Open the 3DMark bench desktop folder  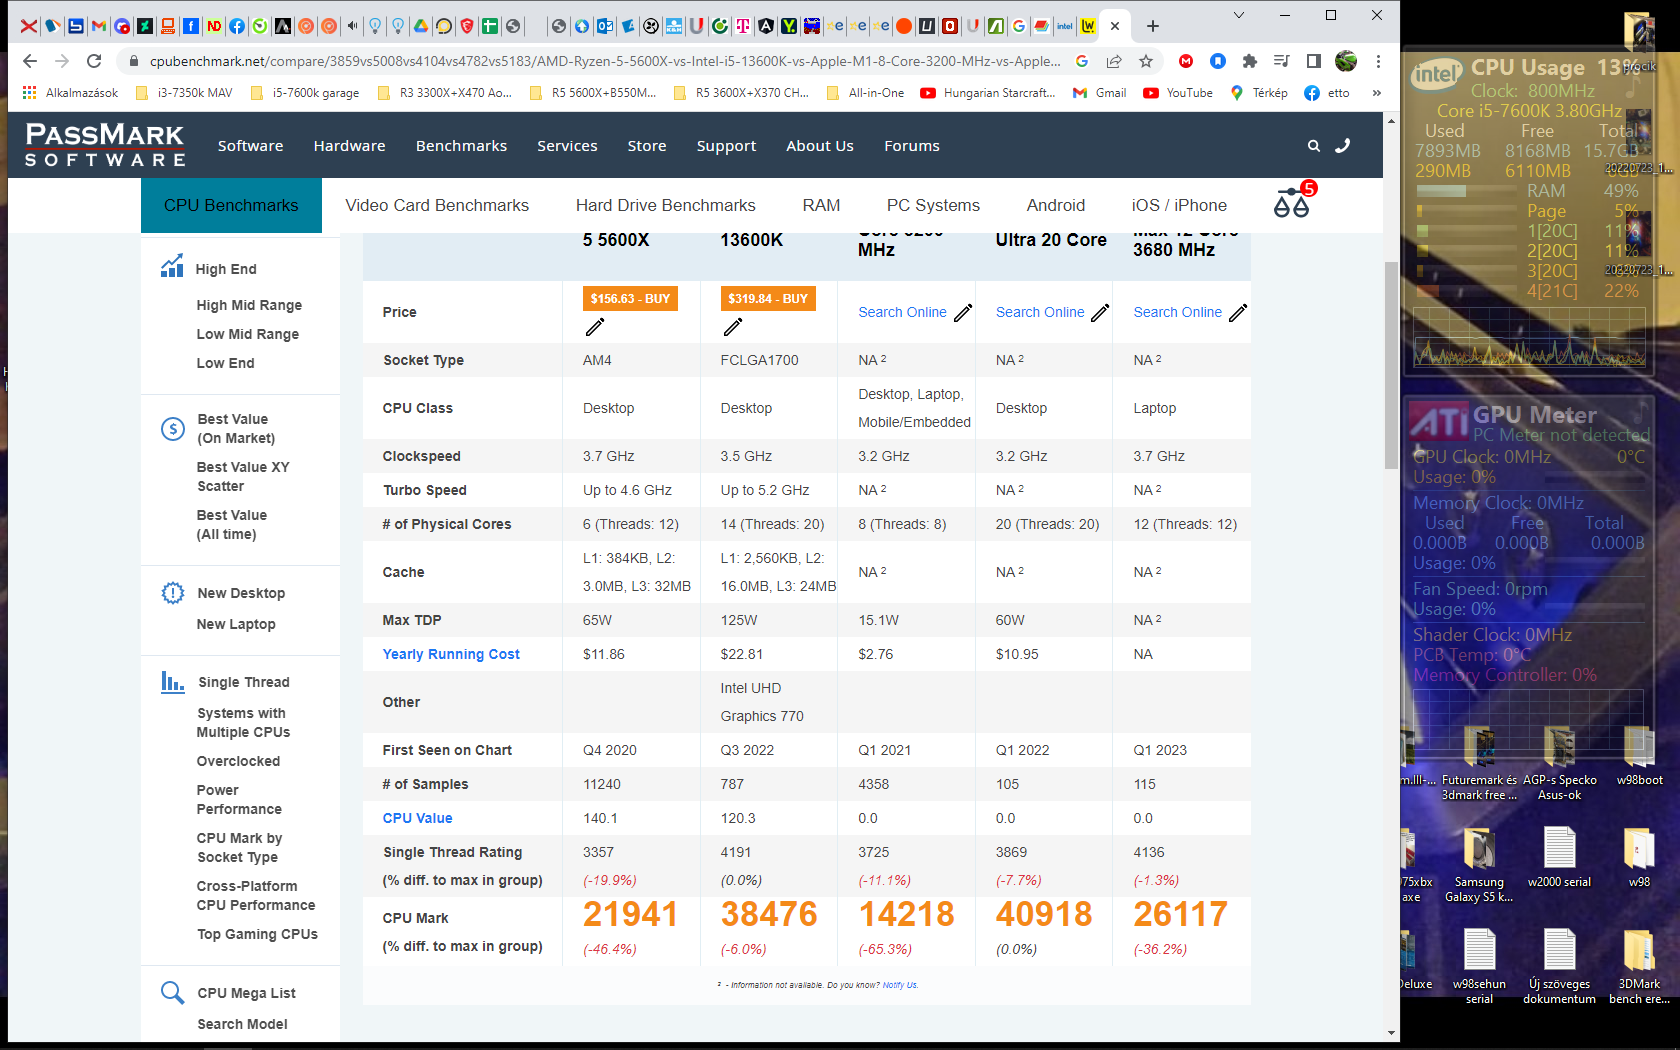point(1639,965)
